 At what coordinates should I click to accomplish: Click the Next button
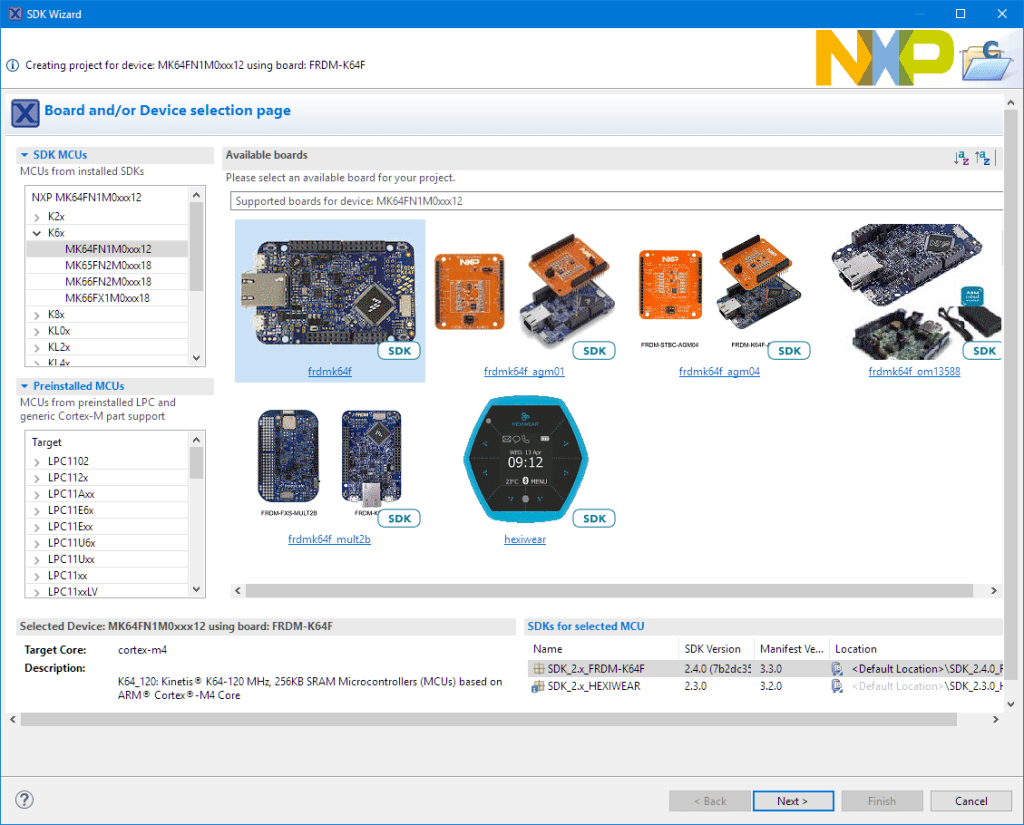(793, 800)
